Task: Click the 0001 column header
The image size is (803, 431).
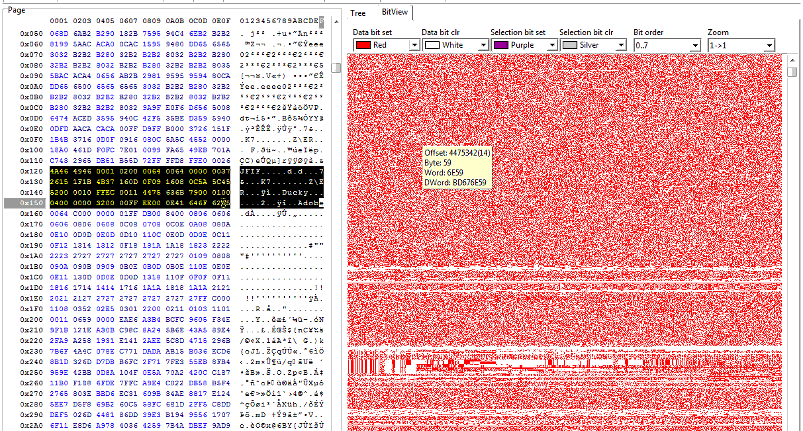Action: click(58, 21)
